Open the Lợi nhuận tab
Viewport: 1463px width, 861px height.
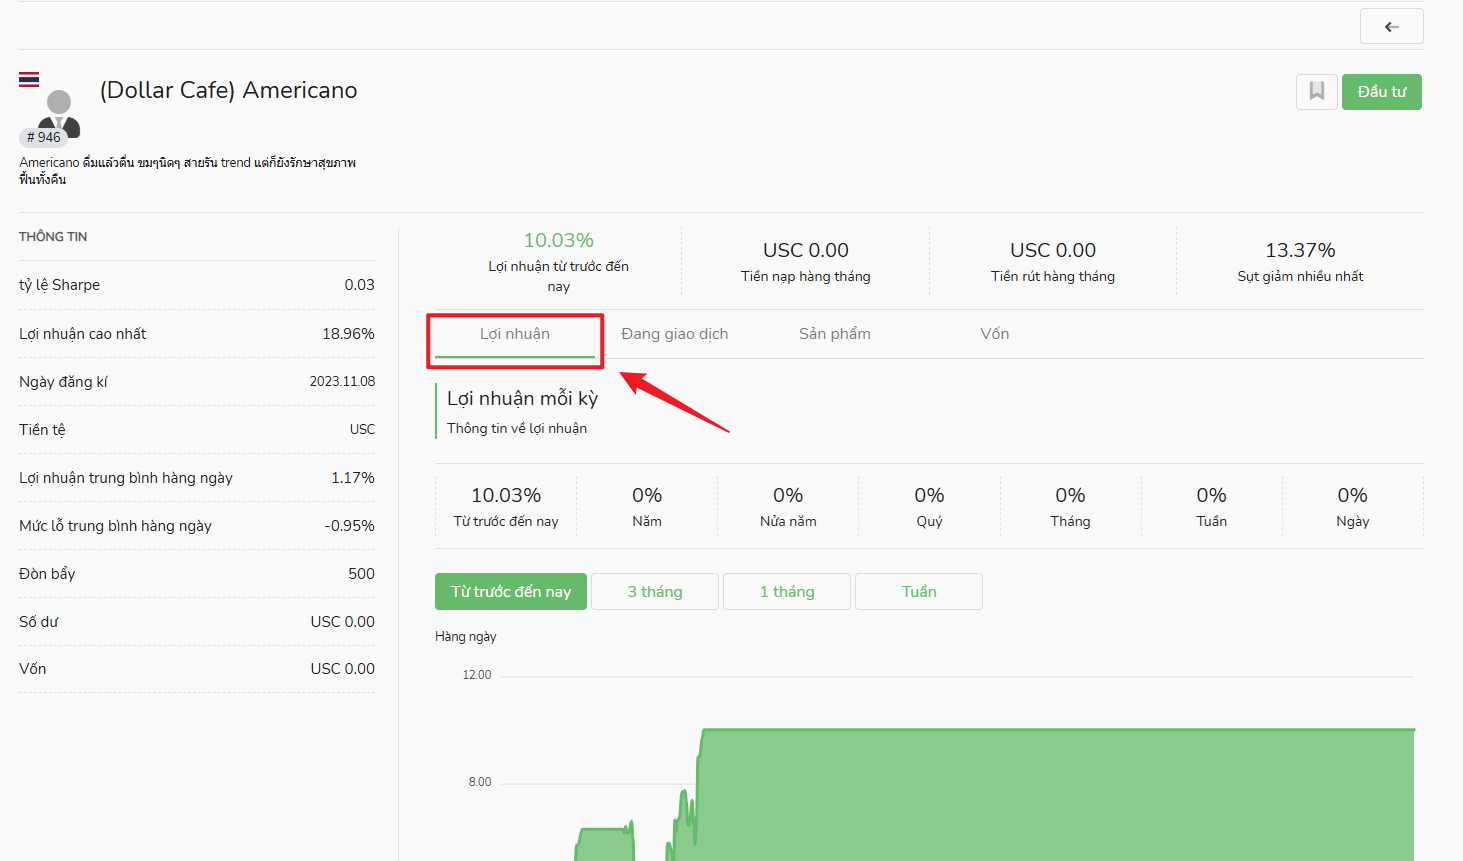(x=515, y=334)
